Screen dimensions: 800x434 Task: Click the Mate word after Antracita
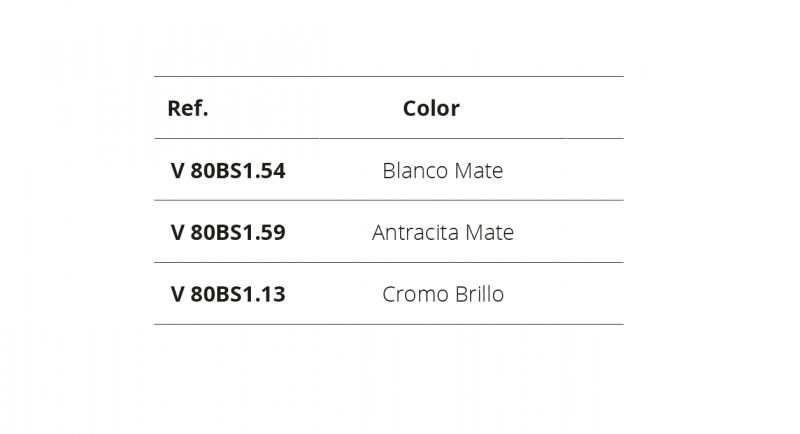coord(490,233)
